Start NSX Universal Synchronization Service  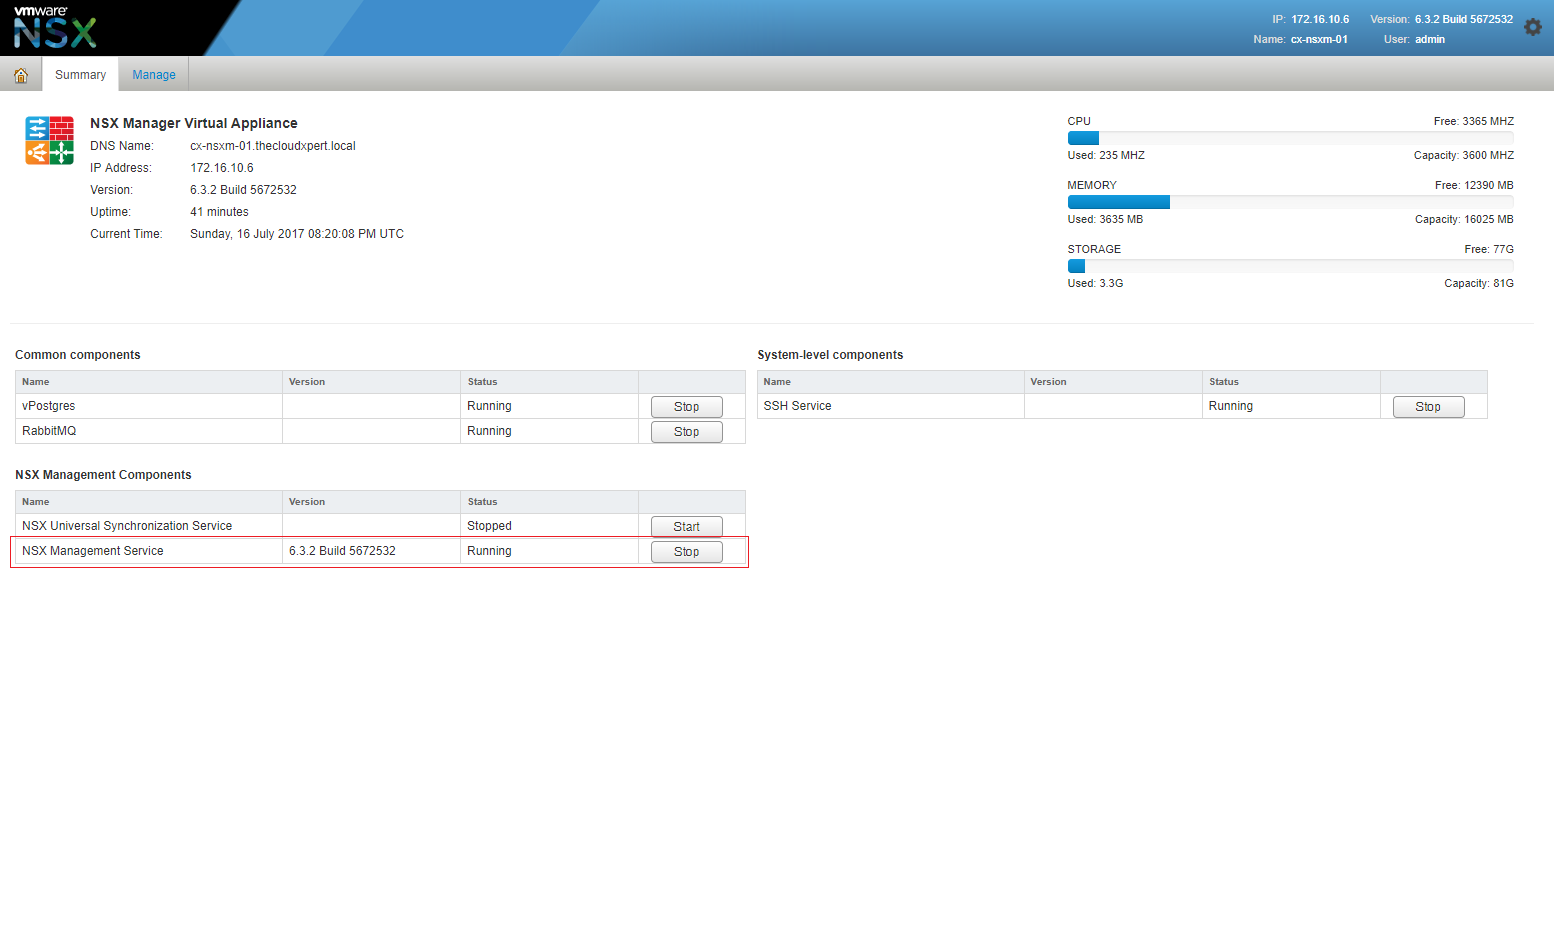click(686, 527)
